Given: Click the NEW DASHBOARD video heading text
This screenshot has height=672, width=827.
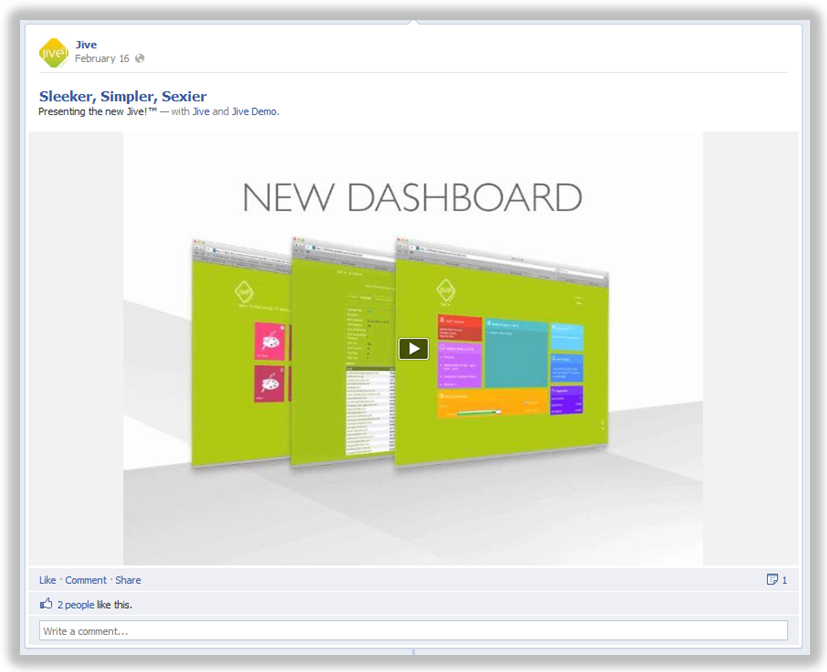Looking at the screenshot, I should [412, 197].
